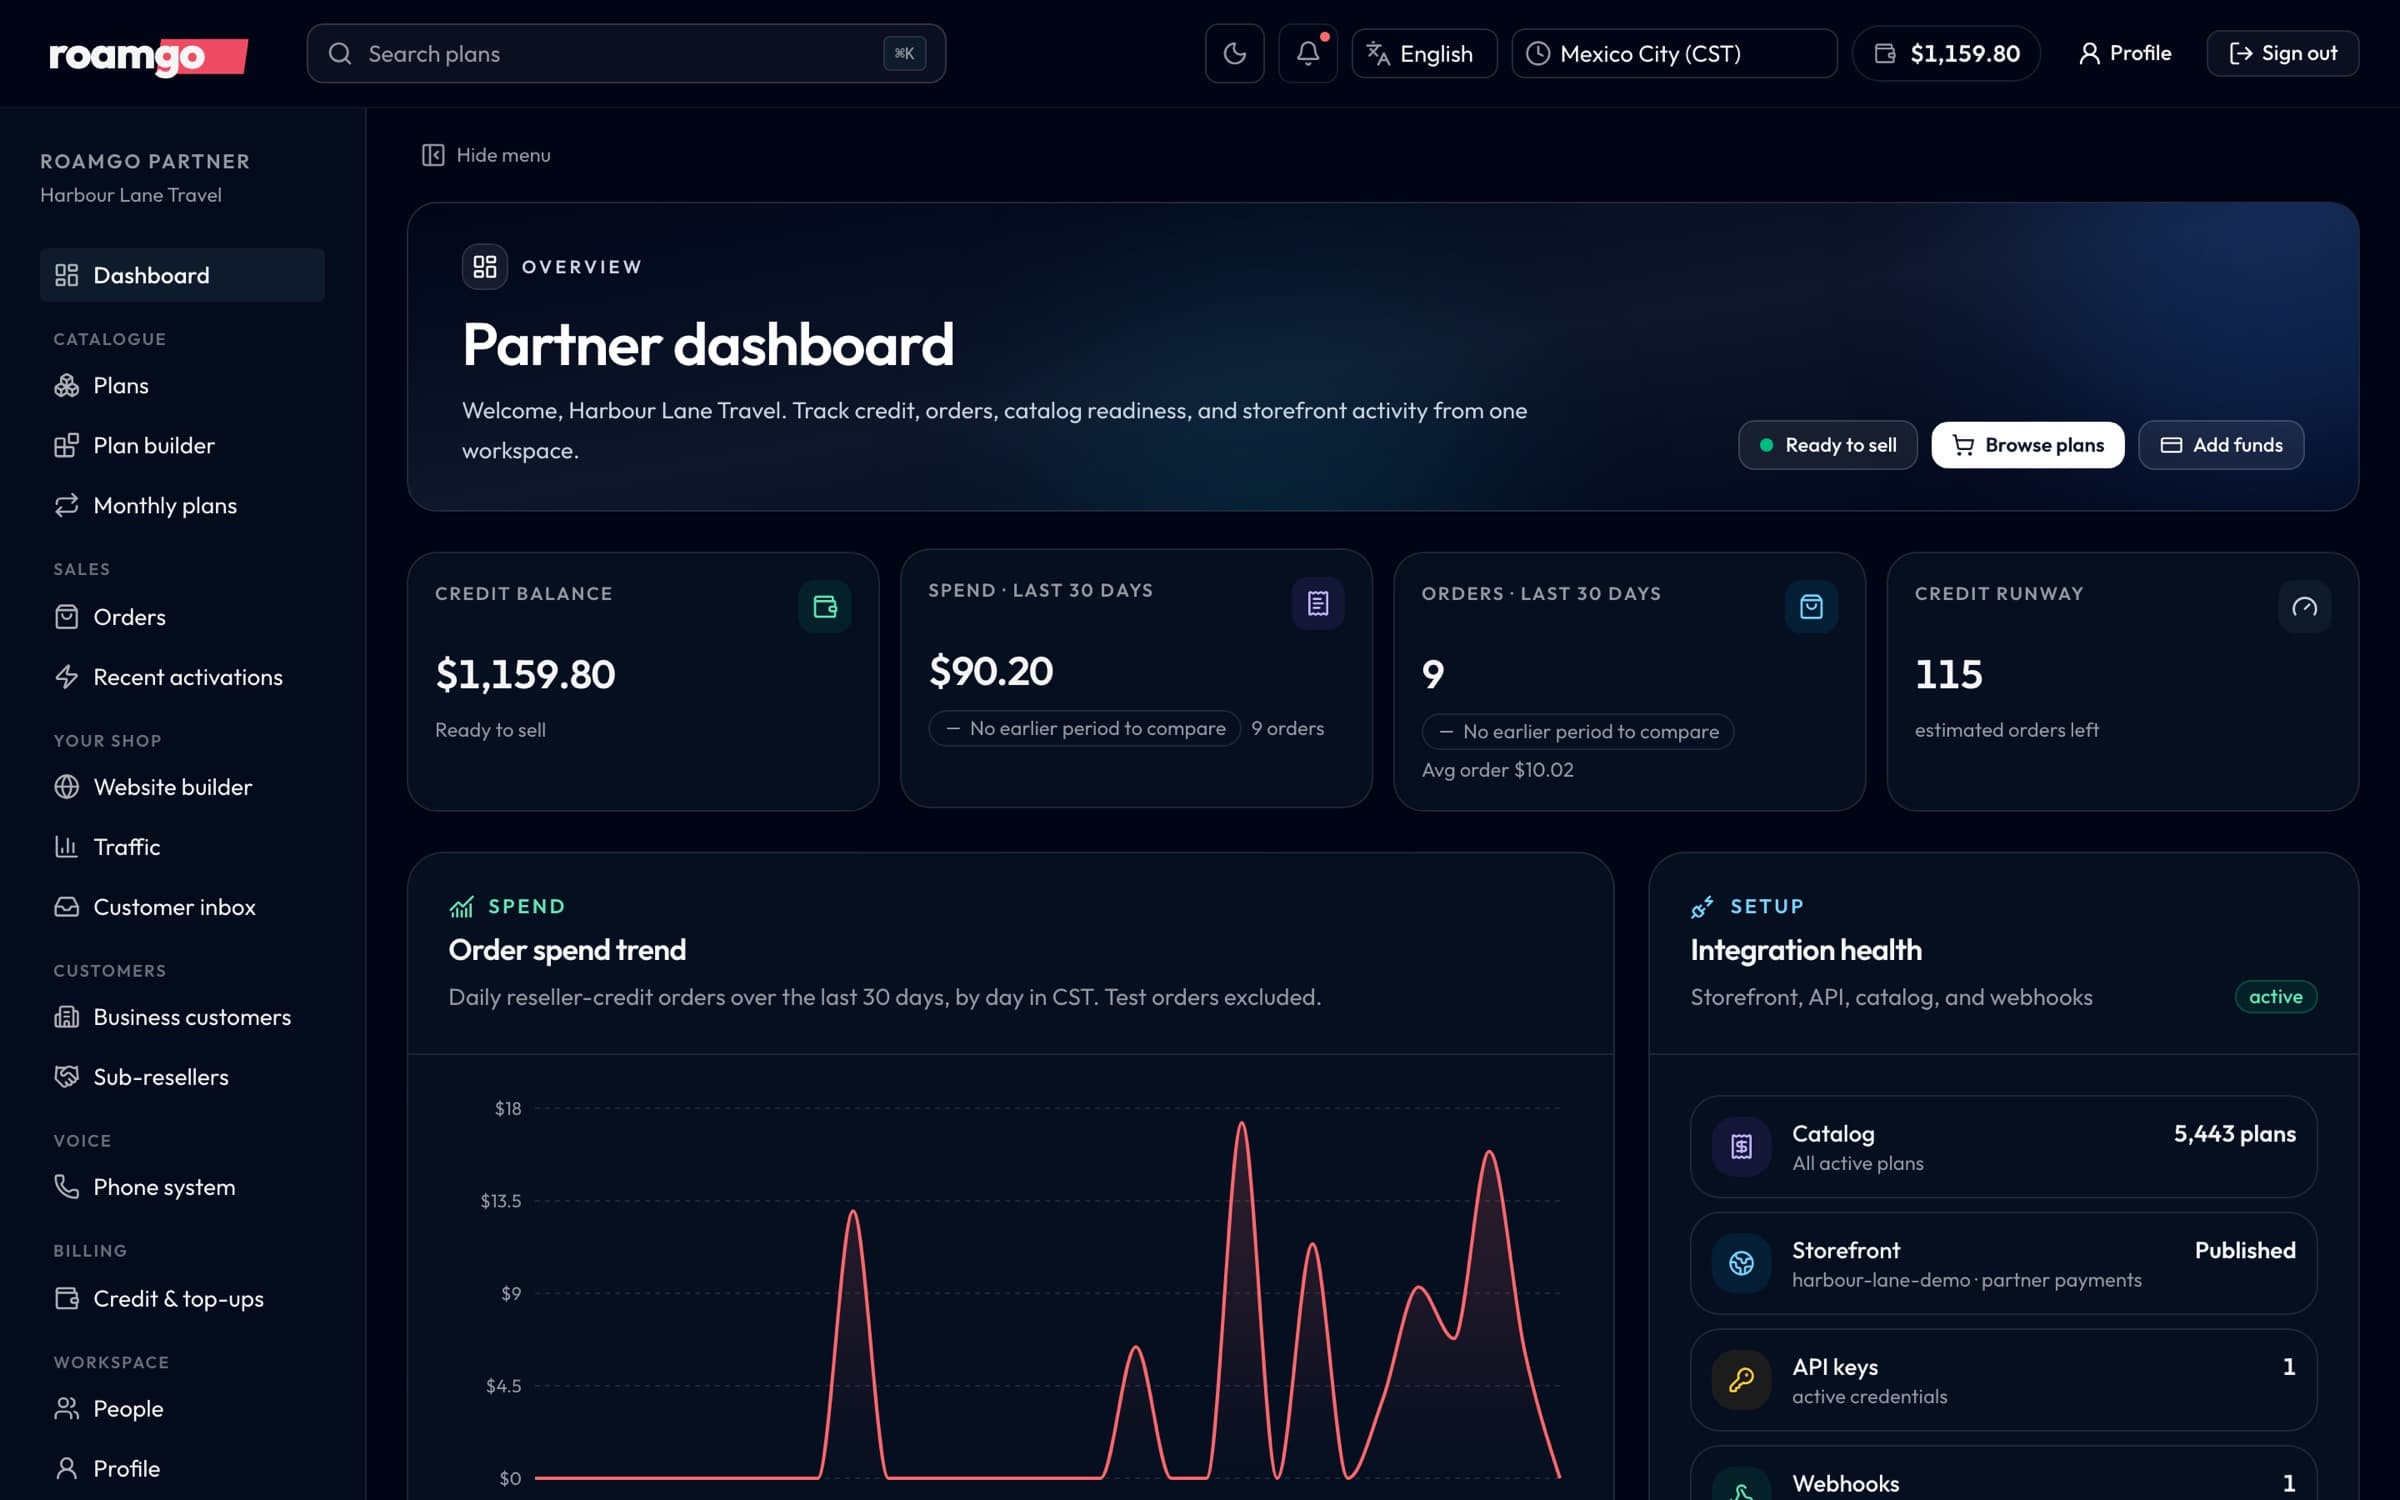Click the Credit balance wallet icon

click(x=825, y=607)
